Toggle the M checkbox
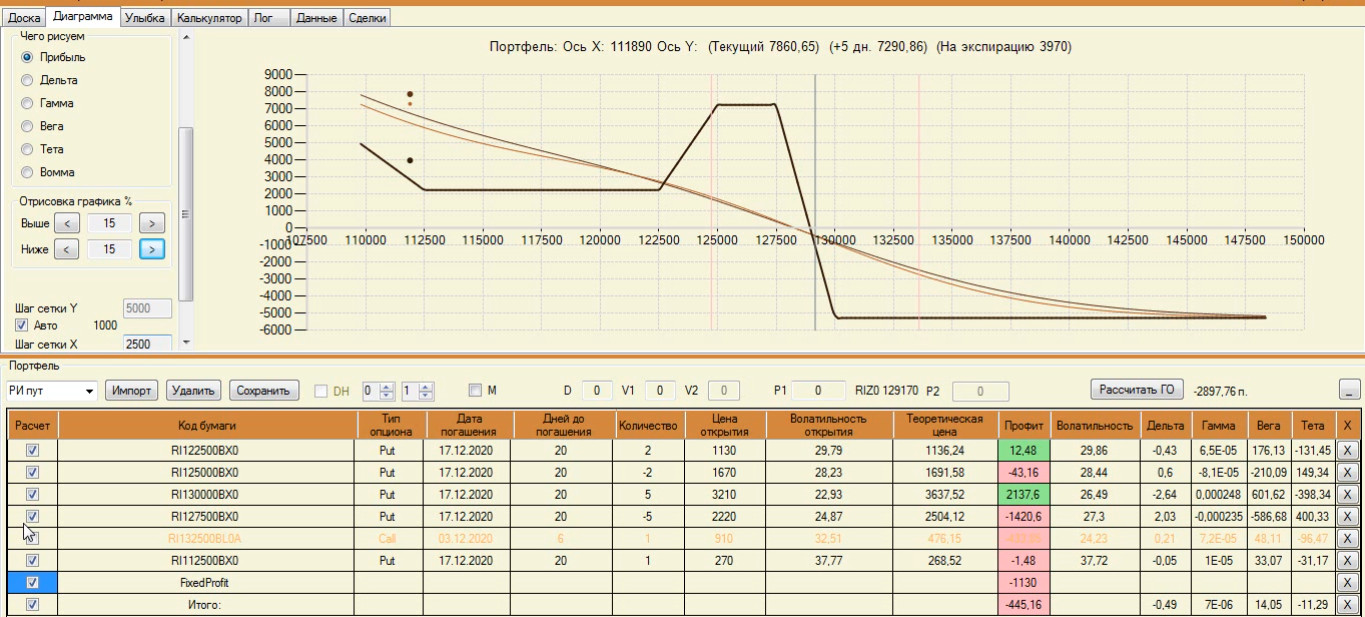Viewport: 1365px width, 617px height. 475,390
